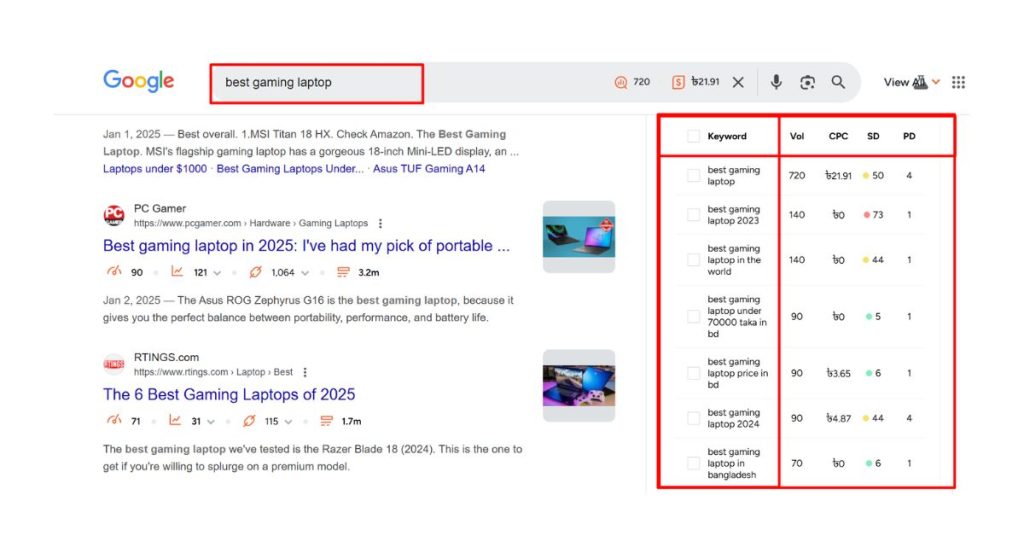Start voice search with microphone icon
The height and width of the screenshot is (536, 1024).
click(776, 82)
